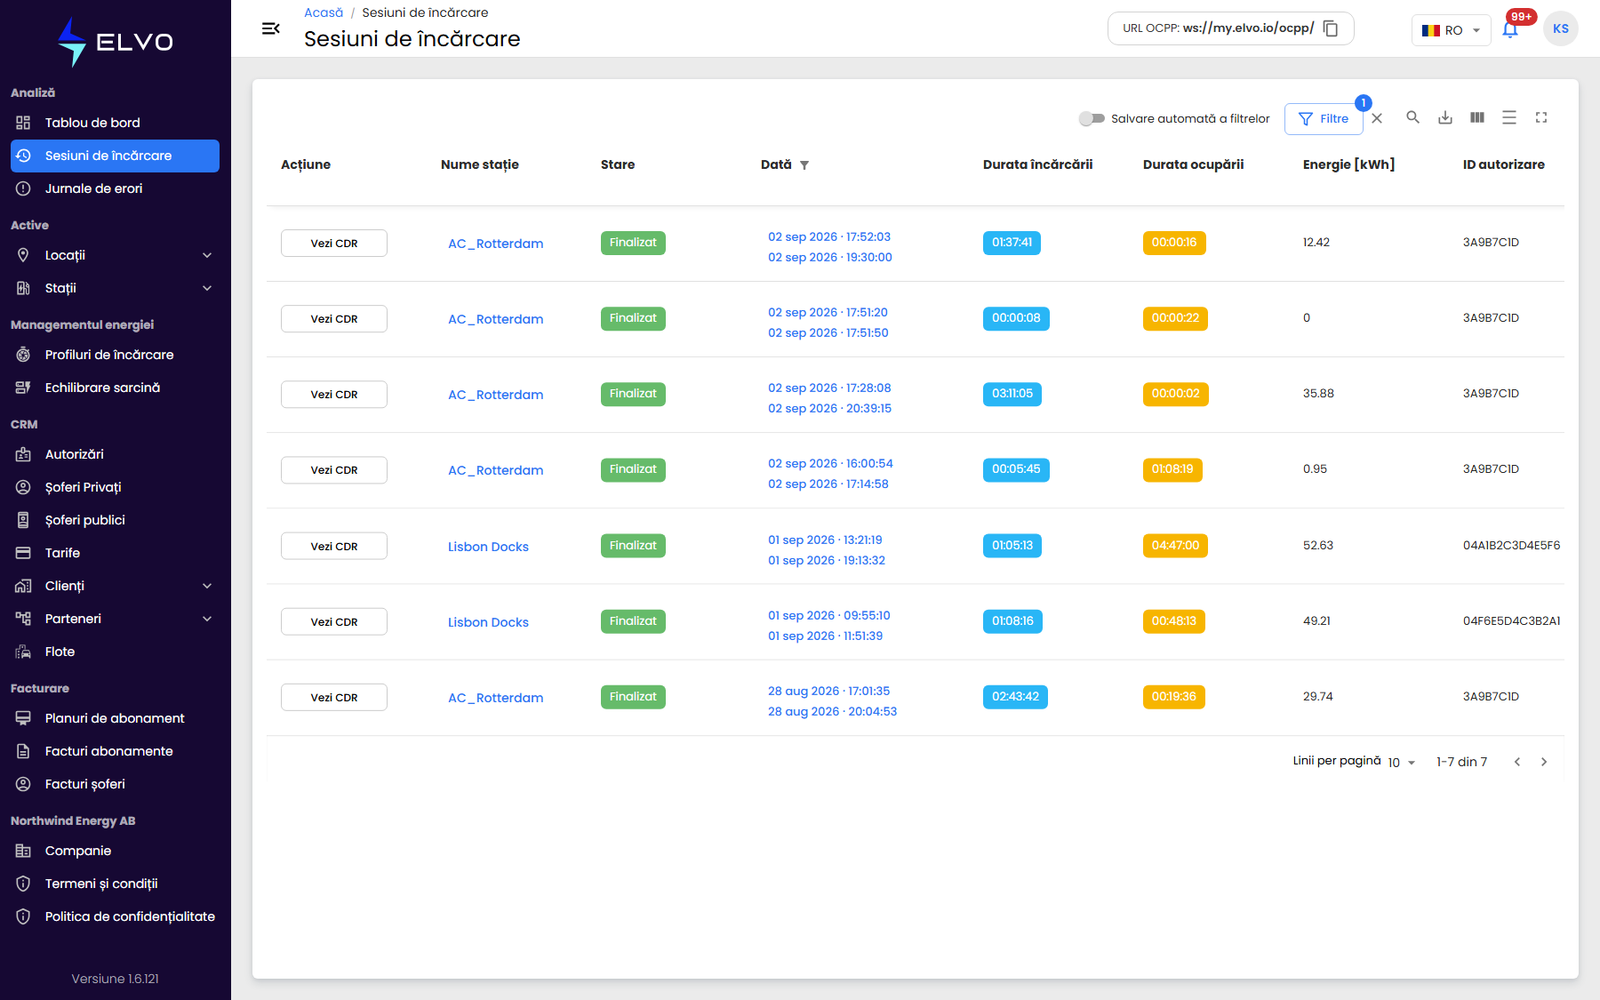Open Echilibrare sarcină

pyautogui.click(x=115, y=388)
